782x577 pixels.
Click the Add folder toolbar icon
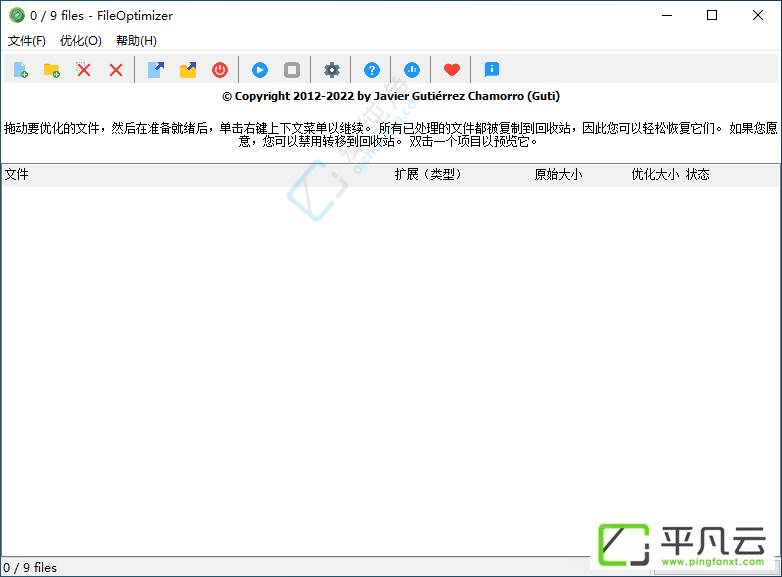tap(52, 70)
